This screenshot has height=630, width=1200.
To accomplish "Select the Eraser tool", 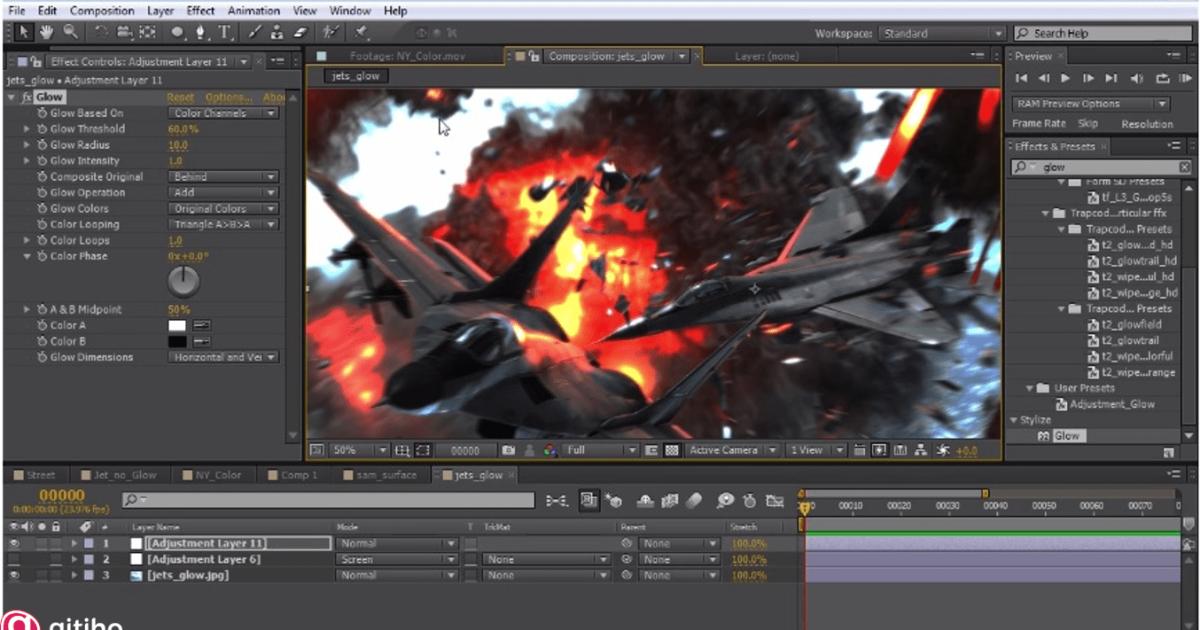I will click(299, 33).
